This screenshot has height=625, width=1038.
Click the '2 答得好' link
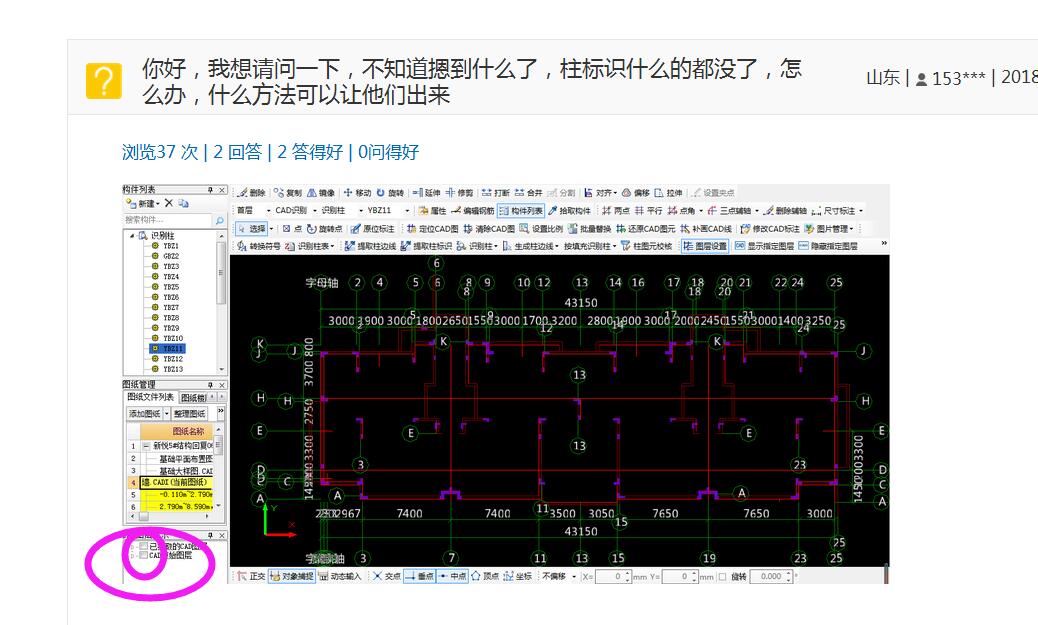[310, 152]
